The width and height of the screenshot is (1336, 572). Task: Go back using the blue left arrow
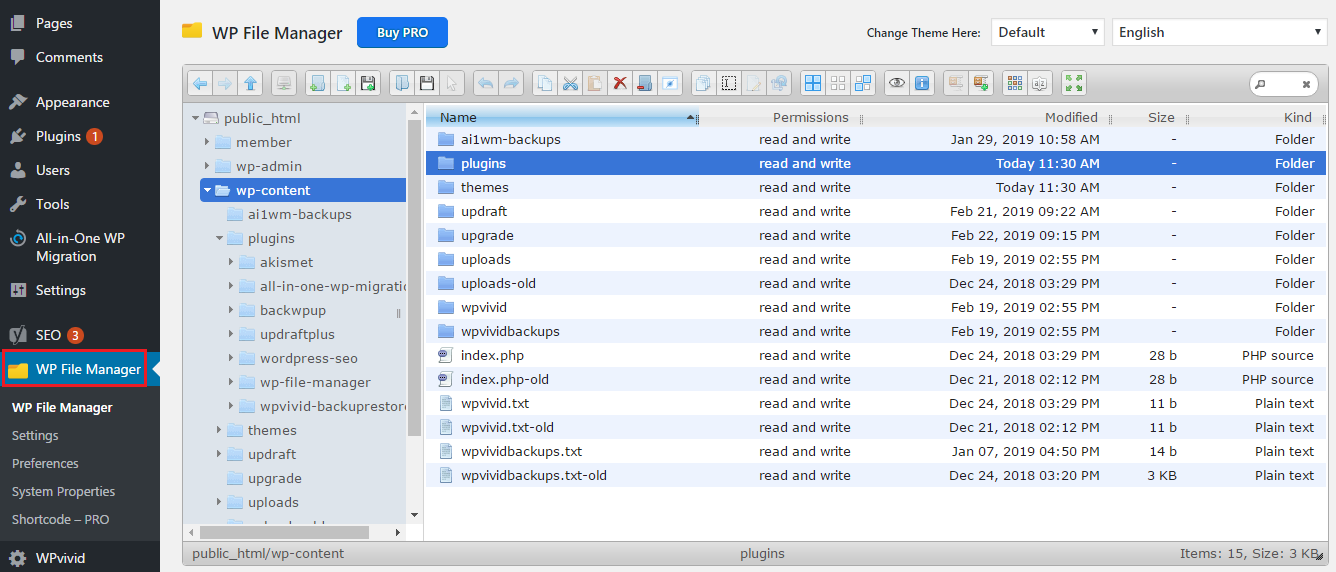pos(200,83)
